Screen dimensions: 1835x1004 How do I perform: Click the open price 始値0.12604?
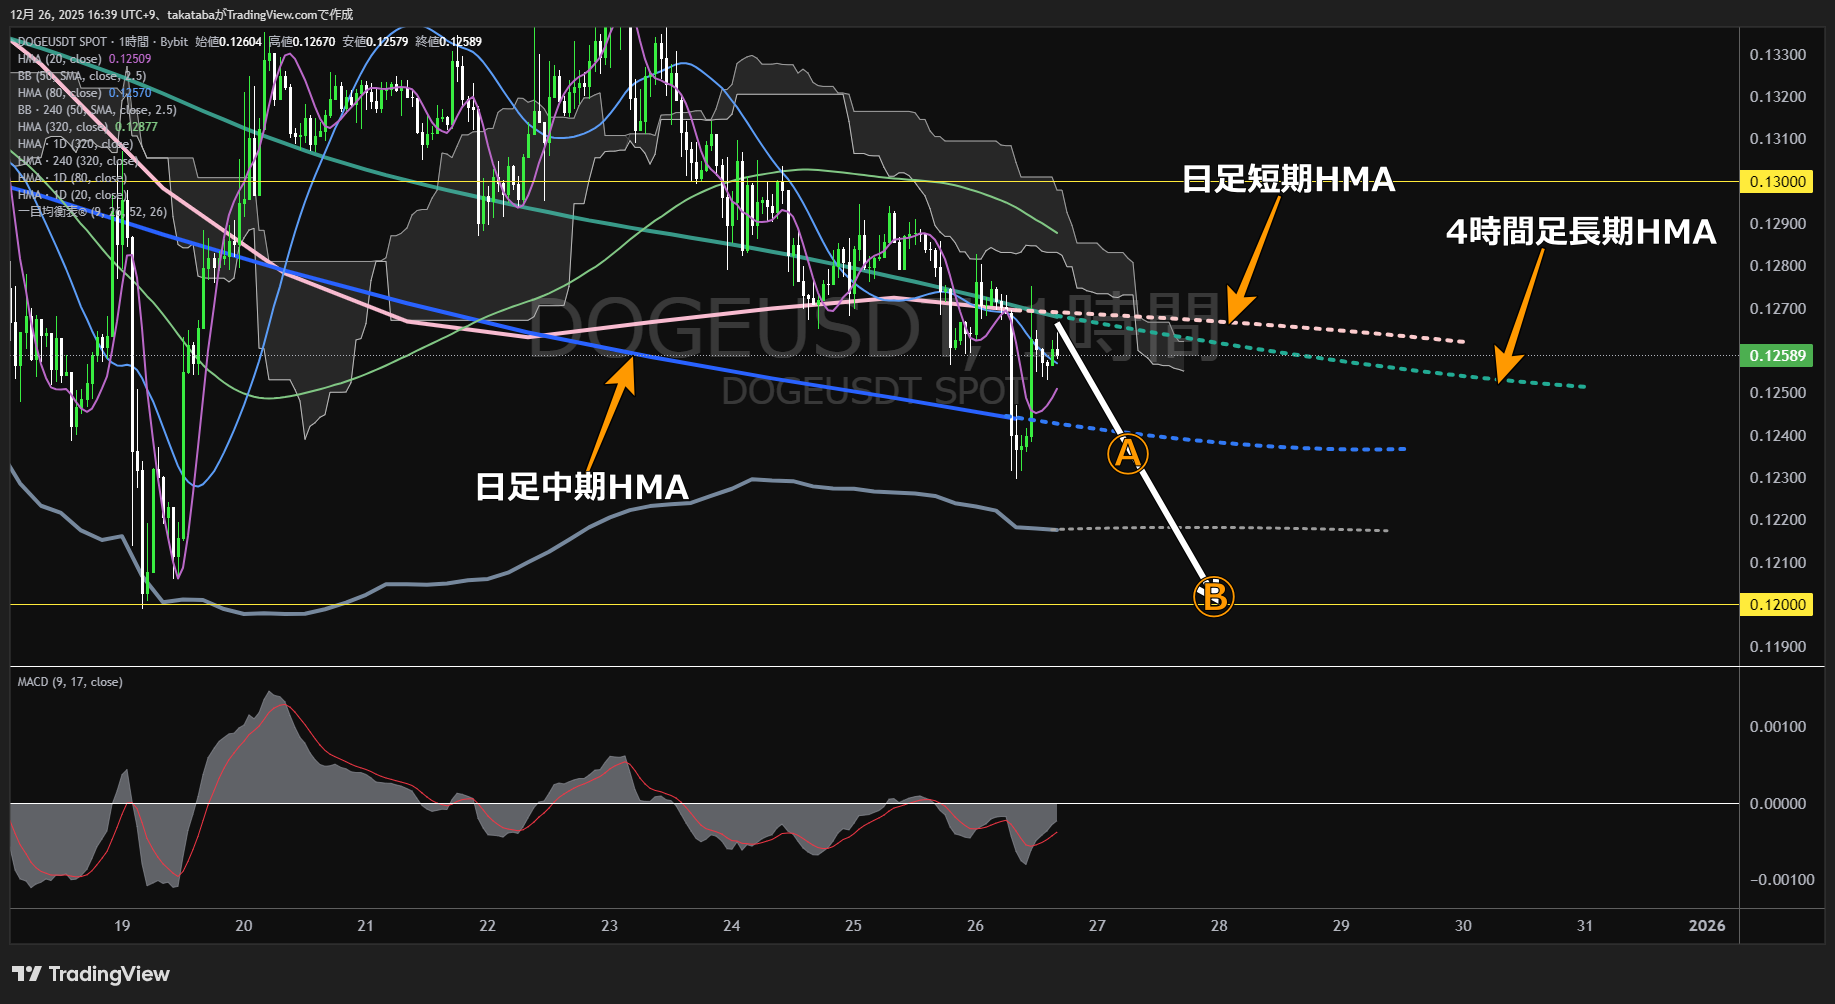click(228, 42)
